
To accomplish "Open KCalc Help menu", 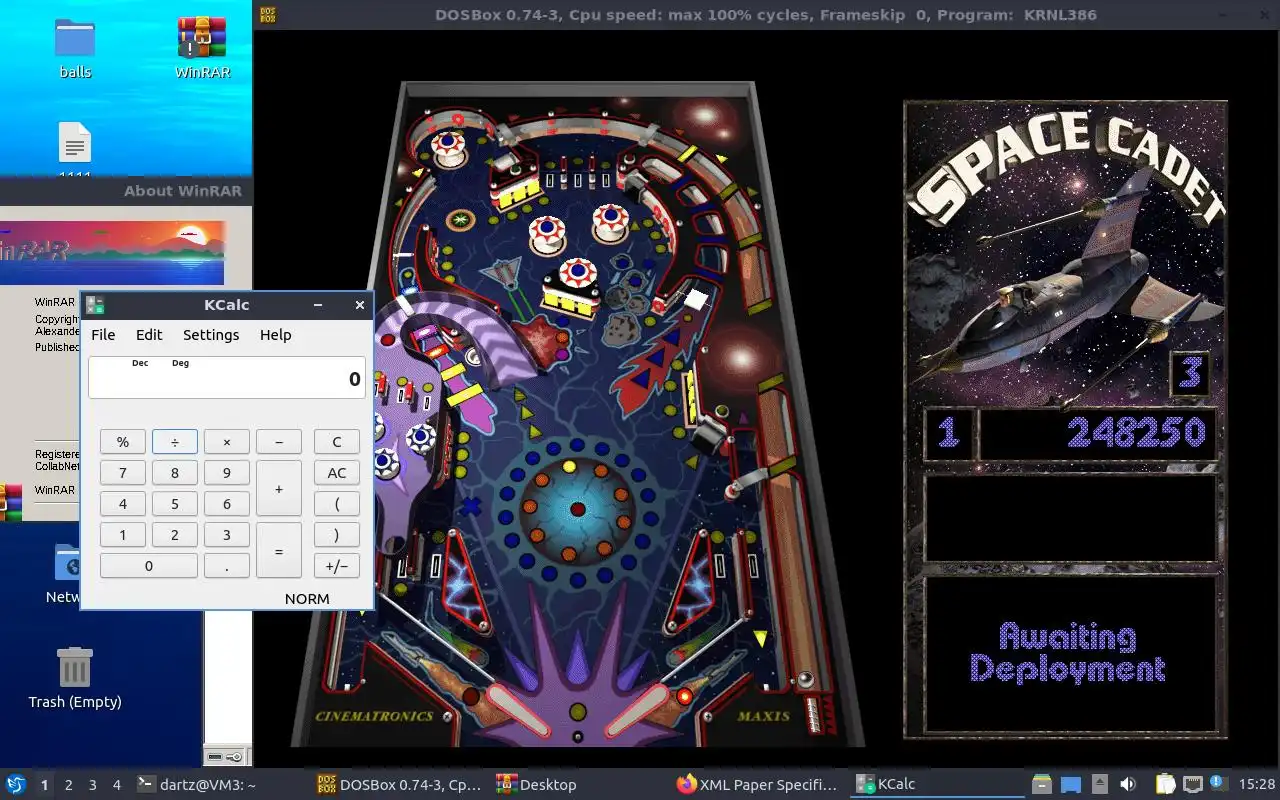I will (276, 335).
